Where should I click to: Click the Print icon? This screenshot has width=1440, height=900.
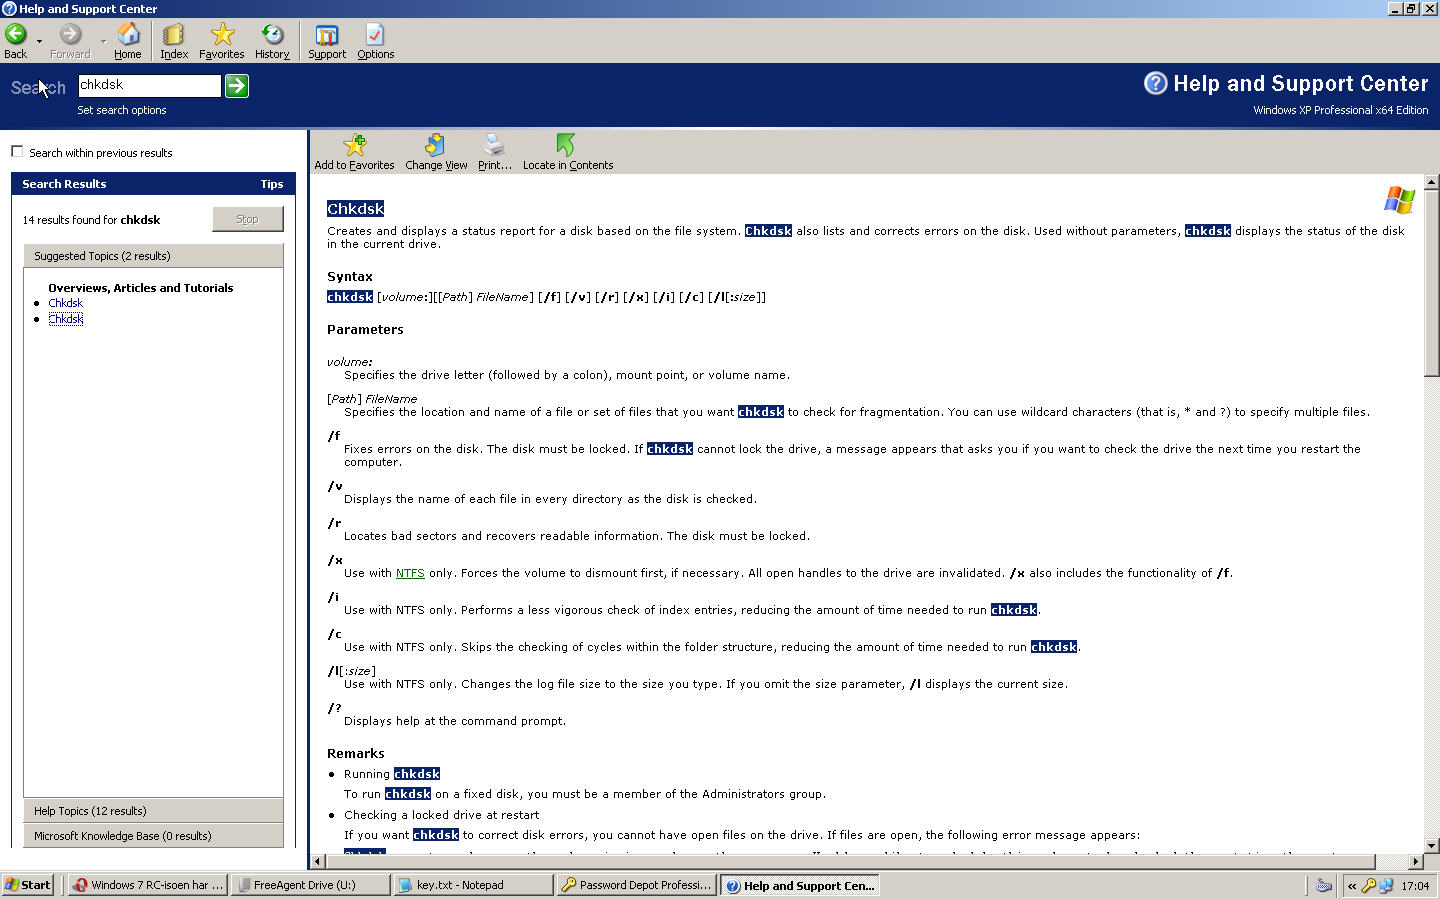(494, 152)
